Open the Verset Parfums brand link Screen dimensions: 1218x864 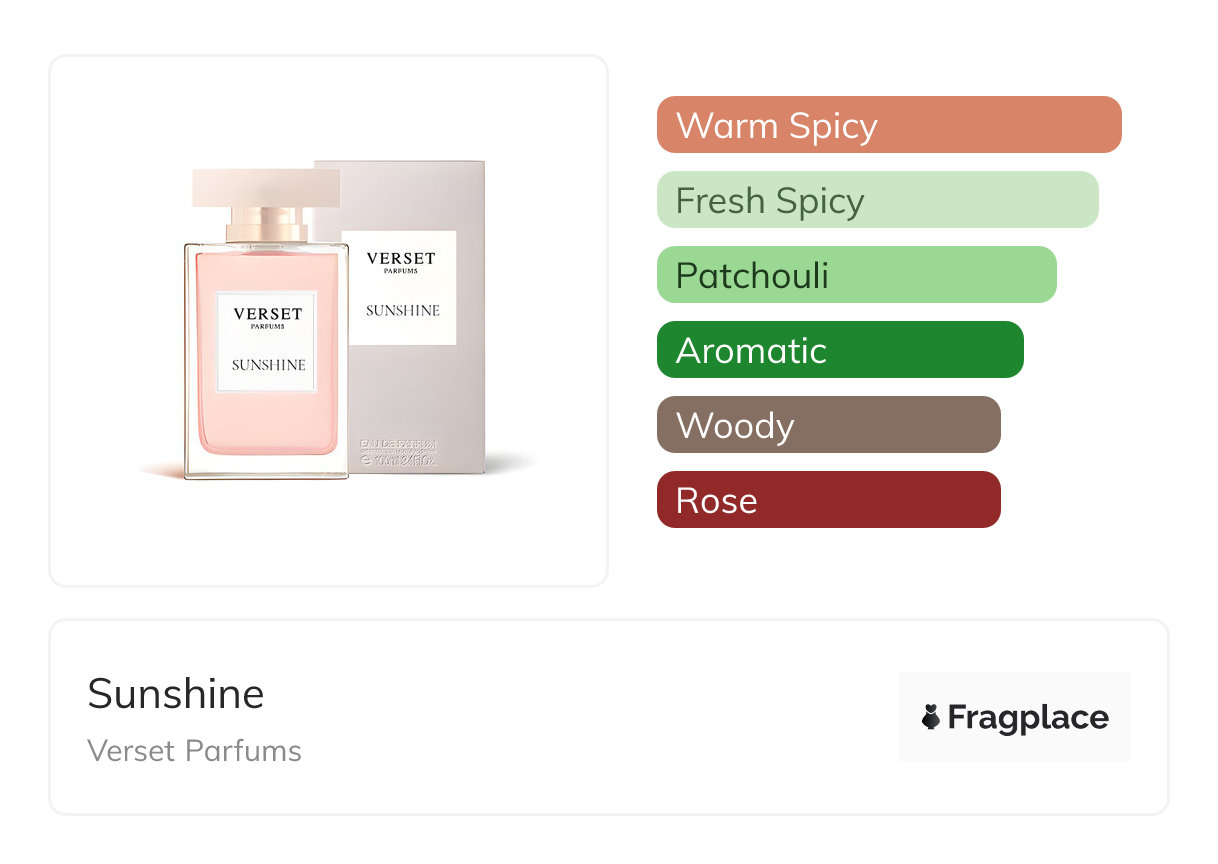pyautogui.click(x=194, y=751)
